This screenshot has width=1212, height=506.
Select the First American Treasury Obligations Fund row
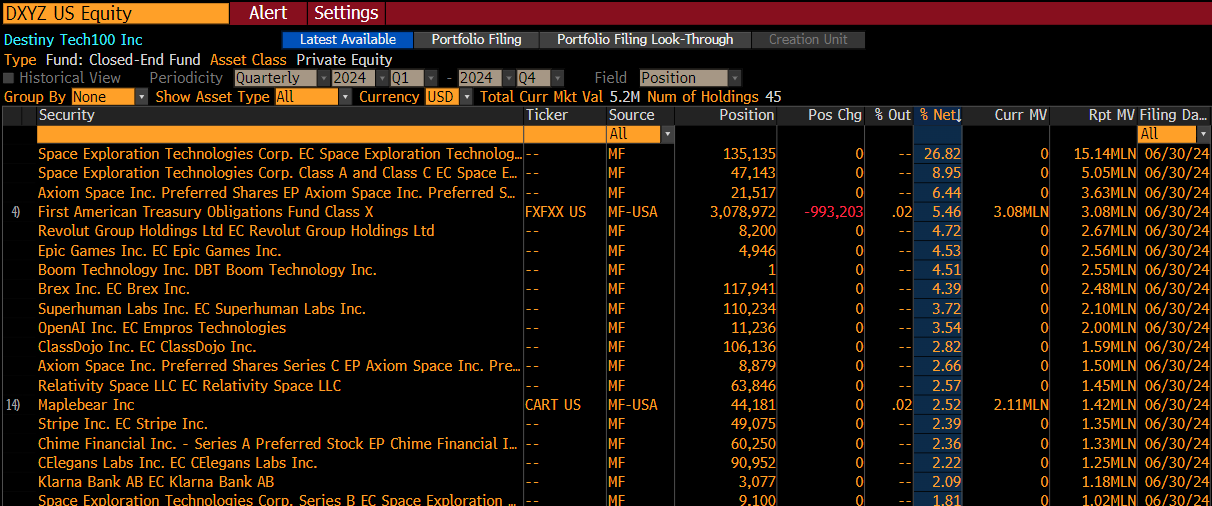coord(605,212)
